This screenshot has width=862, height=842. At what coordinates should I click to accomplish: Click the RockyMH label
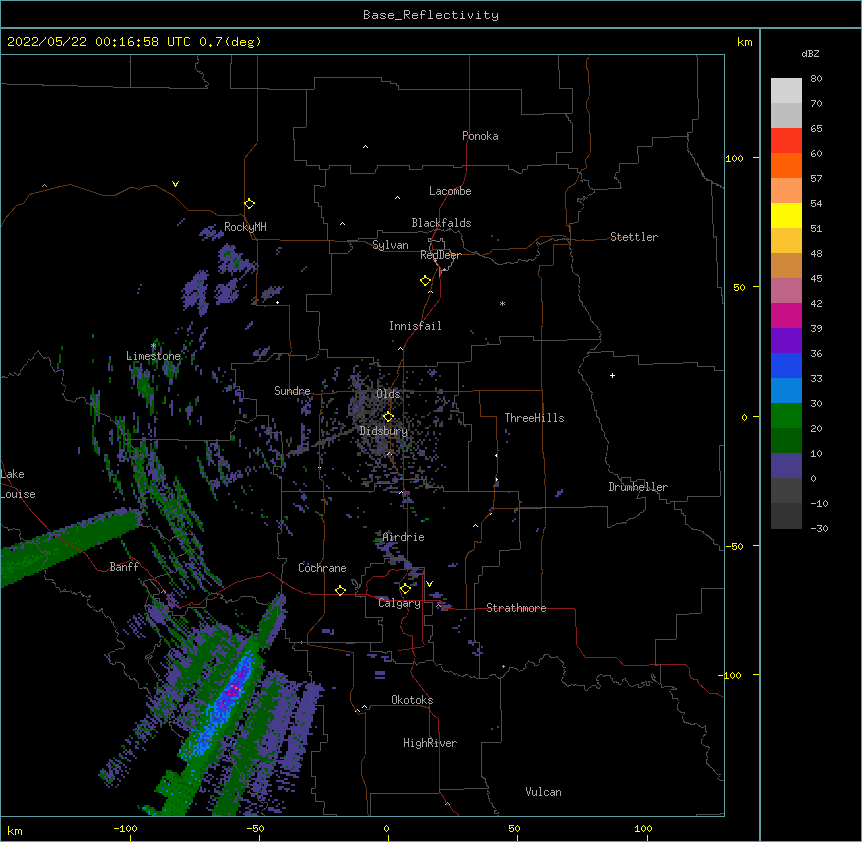(245, 227)
